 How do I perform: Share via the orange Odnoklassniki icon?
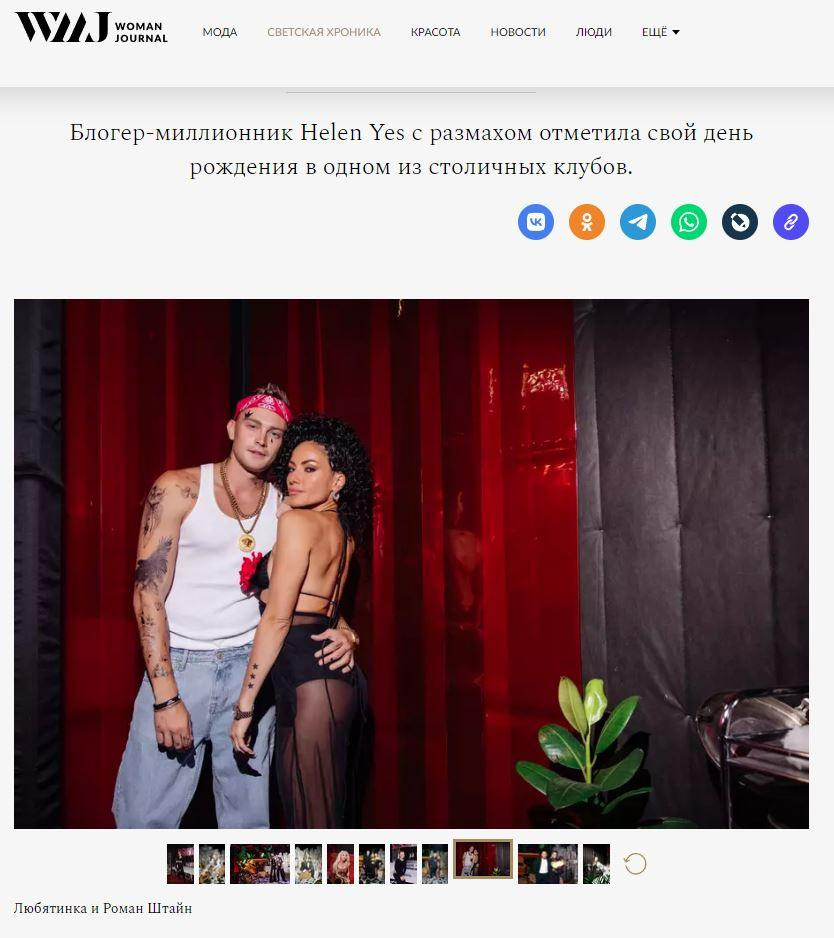tap(586, 222)
